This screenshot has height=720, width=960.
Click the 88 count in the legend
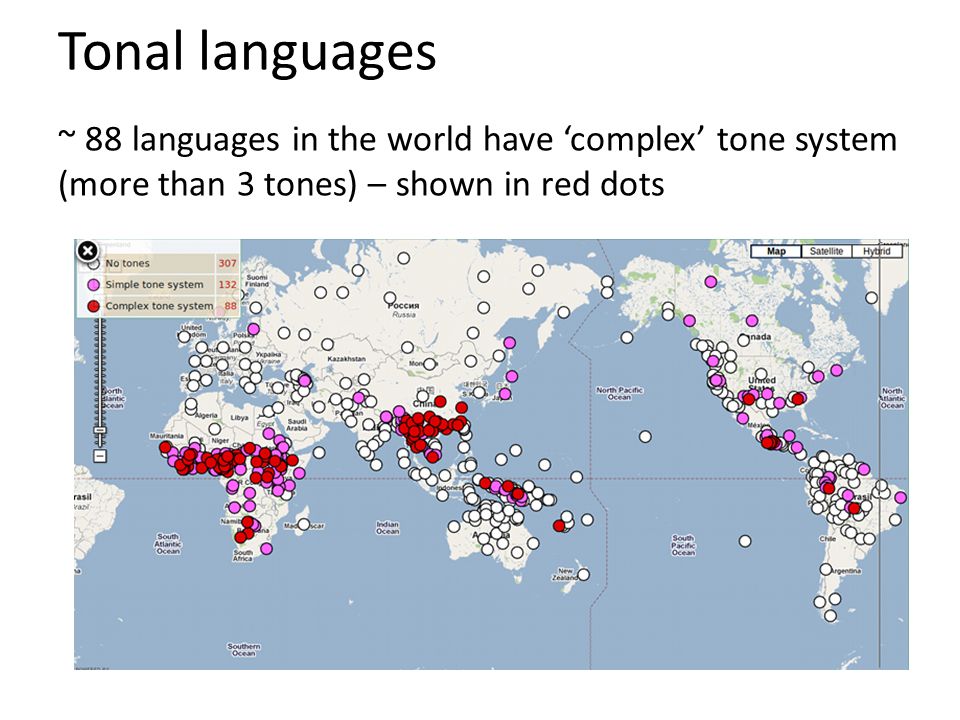[230, 306]
